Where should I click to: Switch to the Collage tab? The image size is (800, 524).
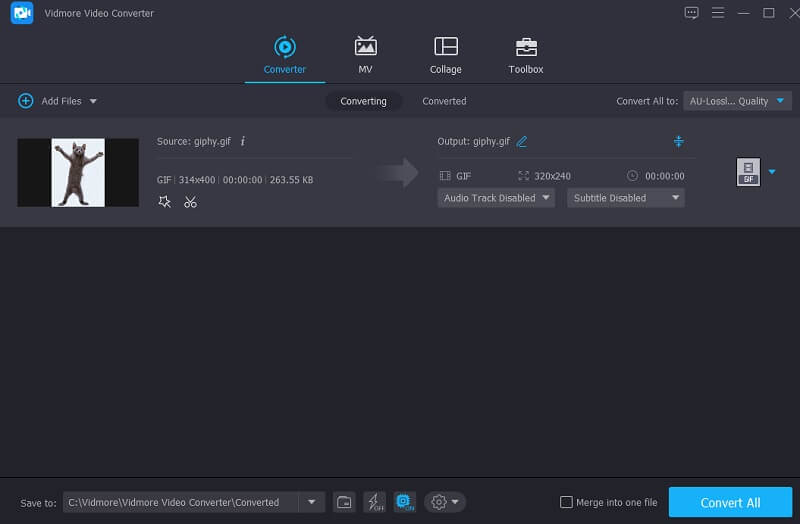pos(445,55)
